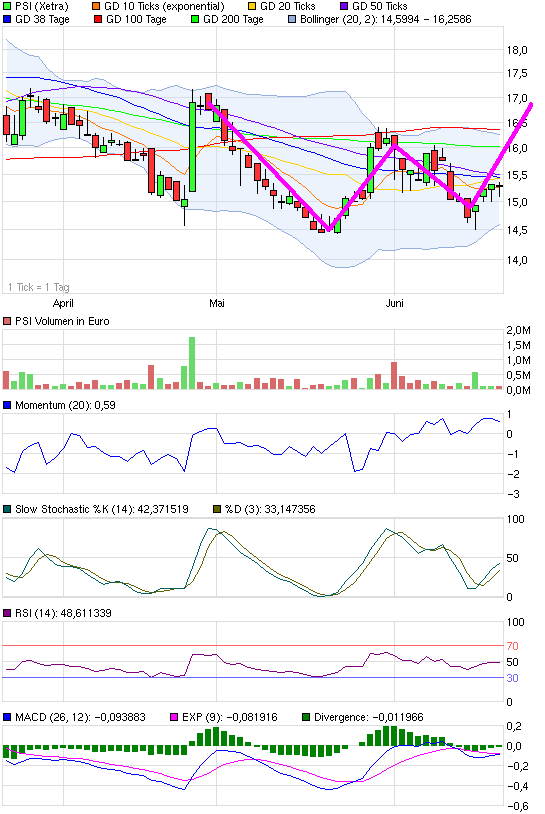Click the red PSI Volumen legend swatch
Image resolution: width=545 pixels, height=814 pixels.
7,321
